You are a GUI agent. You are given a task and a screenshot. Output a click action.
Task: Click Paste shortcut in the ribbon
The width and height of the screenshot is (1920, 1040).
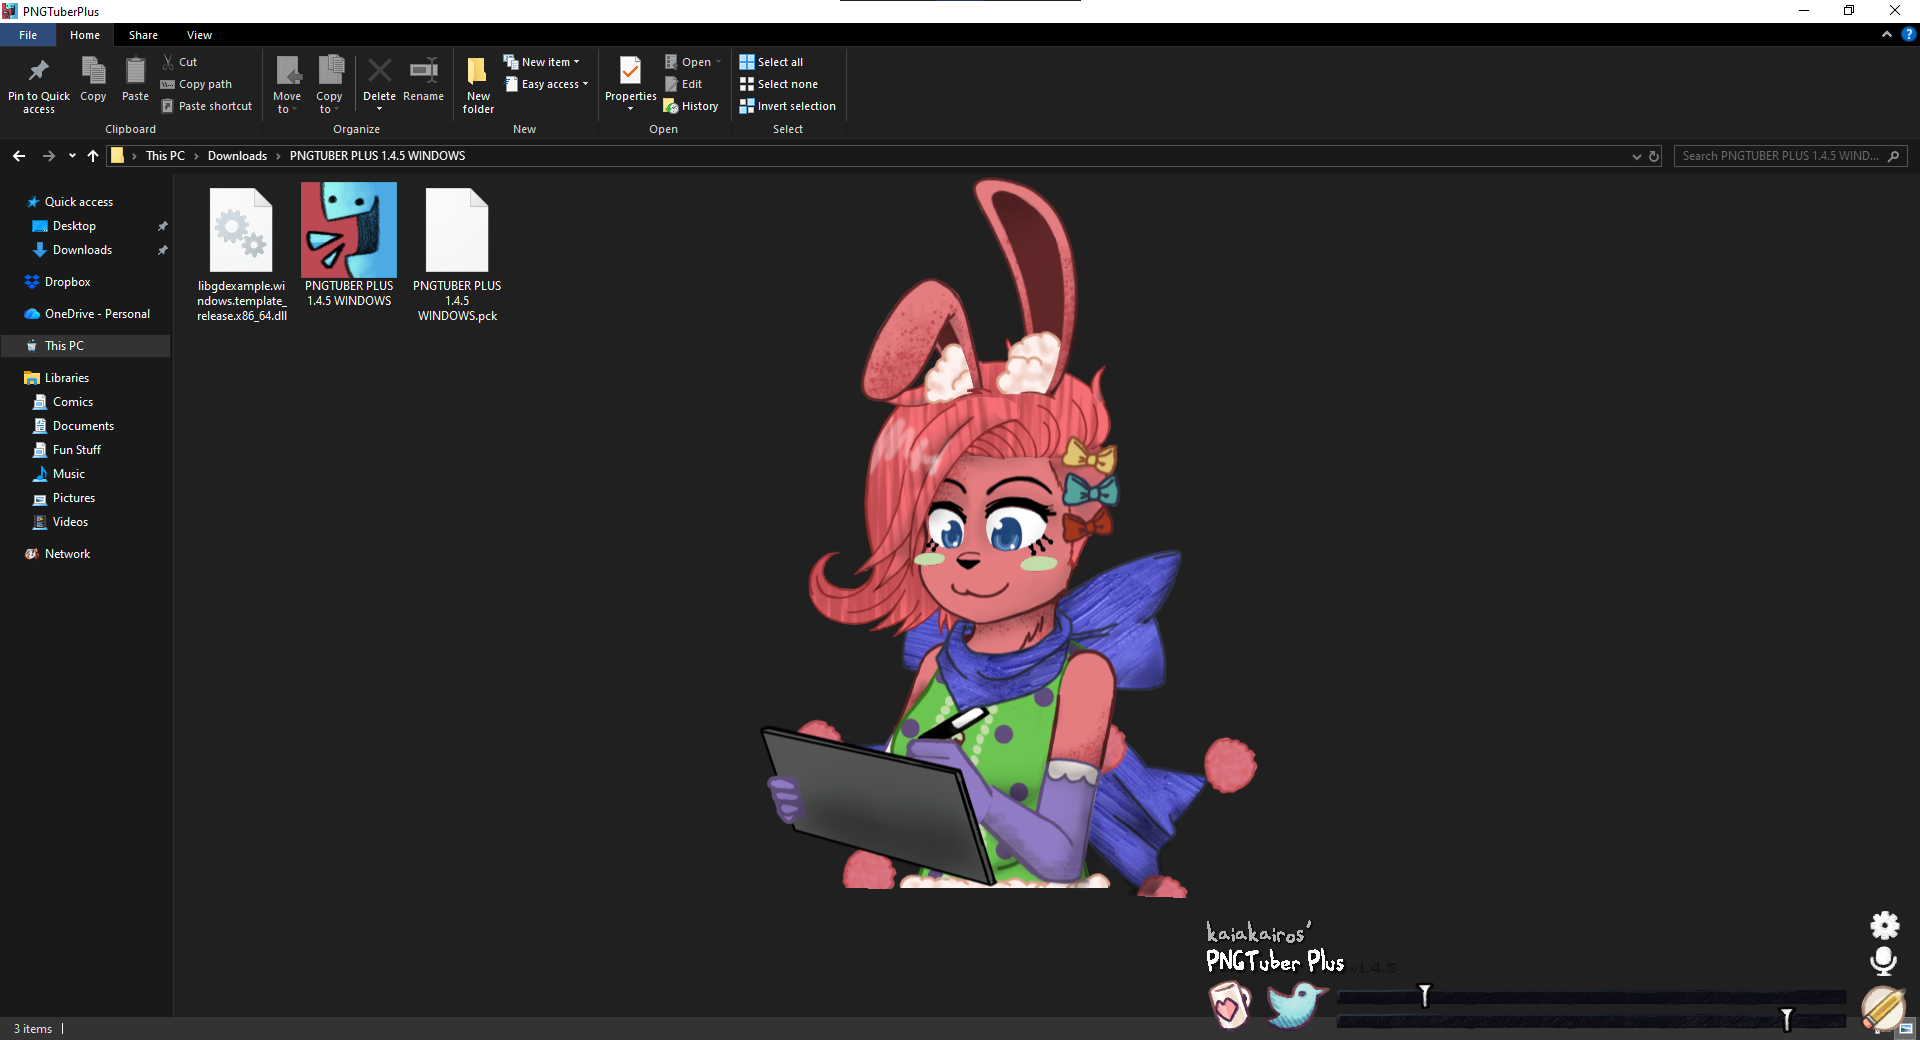(207, 106)
